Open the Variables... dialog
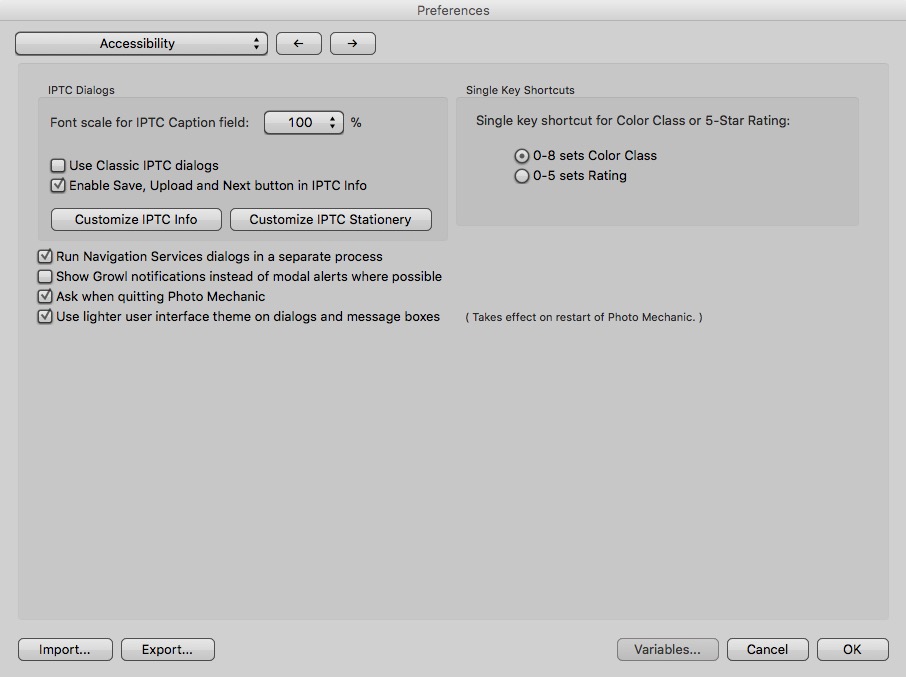 pos(667,650)
